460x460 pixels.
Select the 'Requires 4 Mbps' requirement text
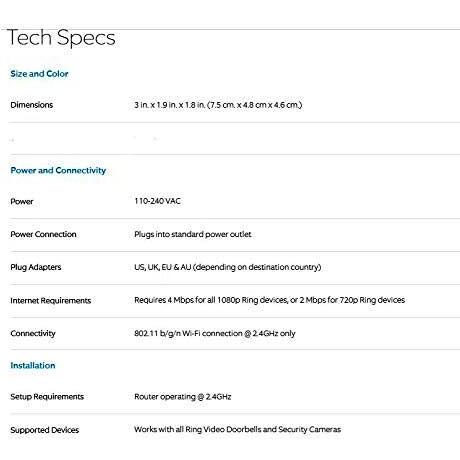pyautogui.click(x=269, y=300)
